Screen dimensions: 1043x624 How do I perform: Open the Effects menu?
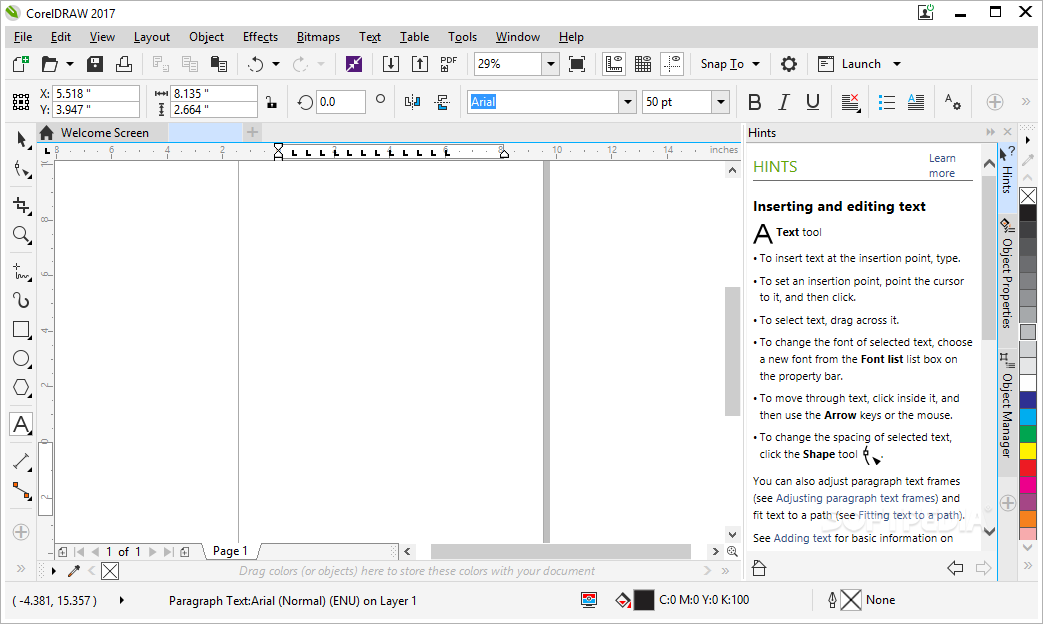click(260, 37)
